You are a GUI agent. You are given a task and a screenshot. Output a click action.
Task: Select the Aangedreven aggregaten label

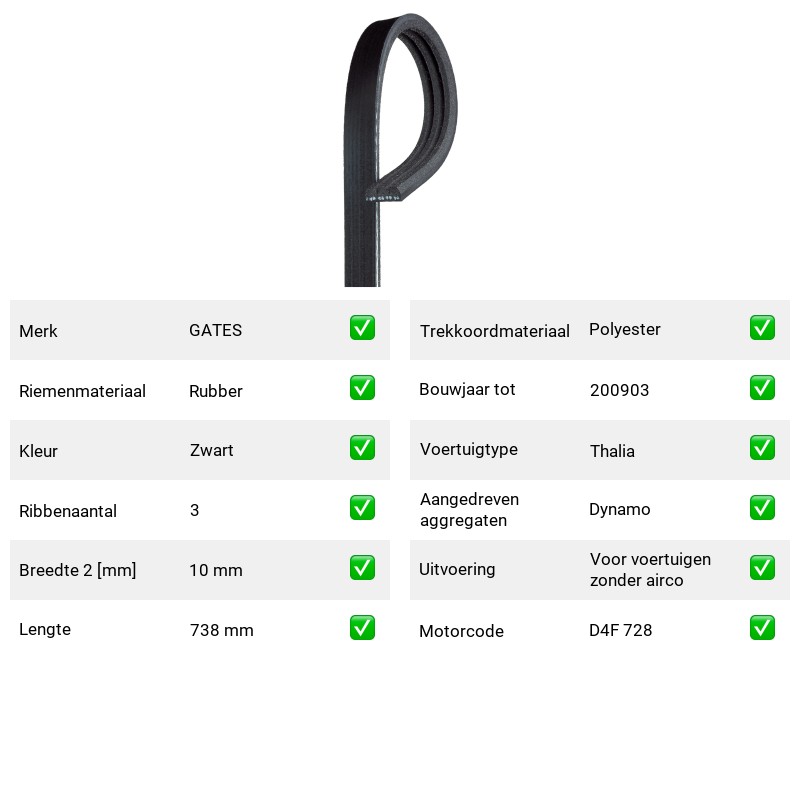pos(469,510)
